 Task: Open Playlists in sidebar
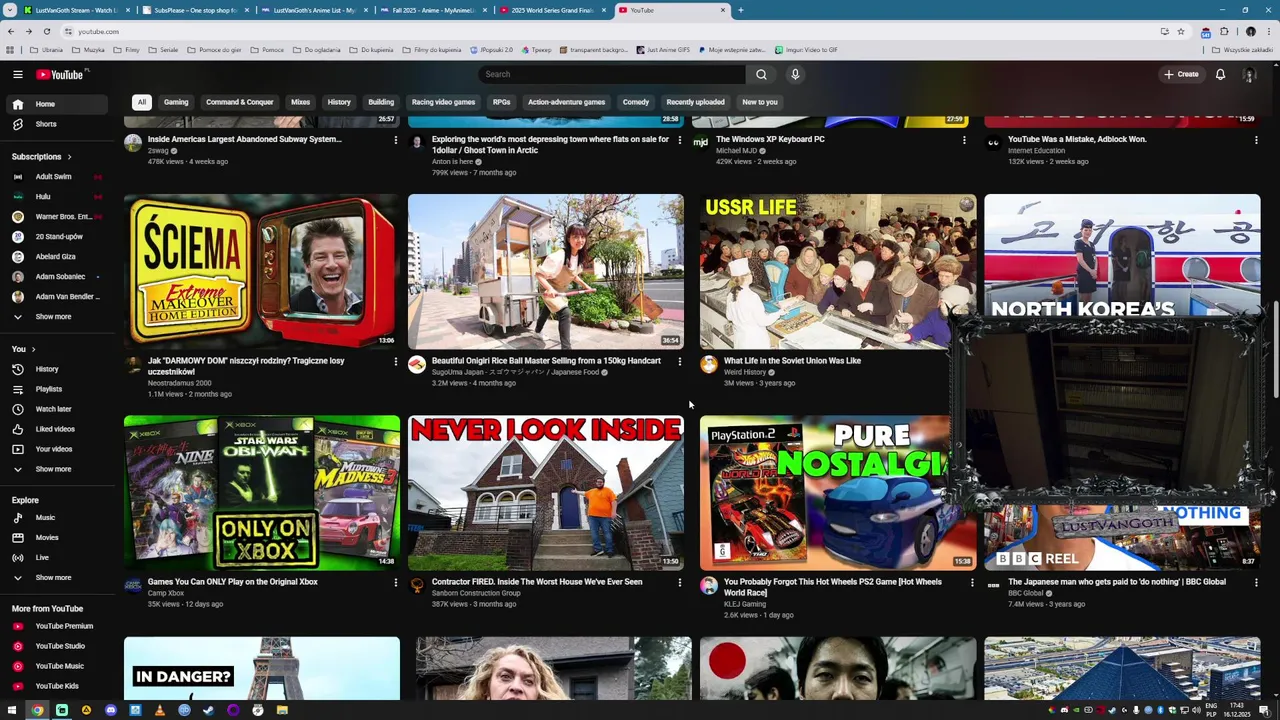(58, 389)
